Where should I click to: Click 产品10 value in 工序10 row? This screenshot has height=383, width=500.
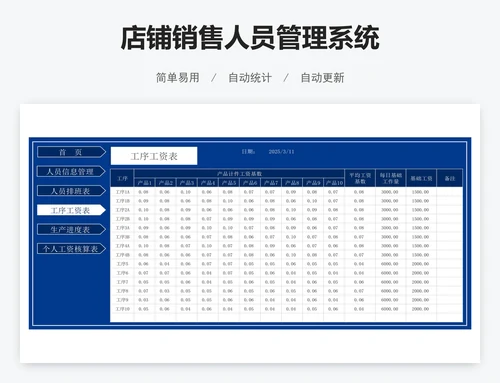pos(333,309)
